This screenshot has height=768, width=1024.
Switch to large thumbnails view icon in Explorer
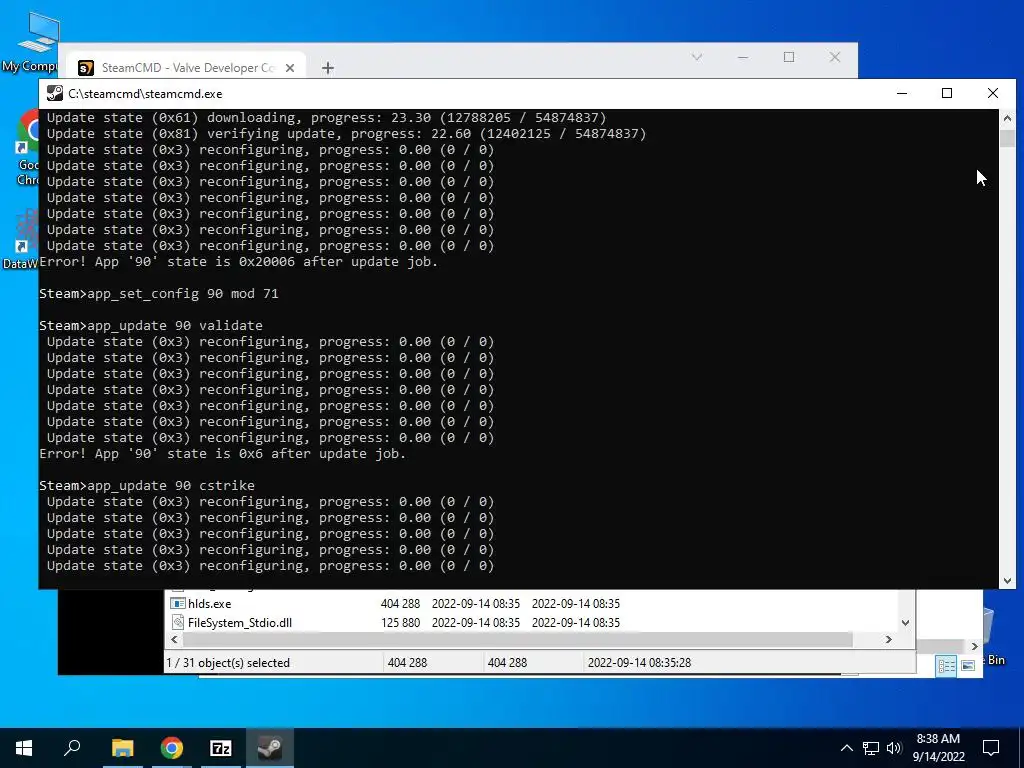(968, 665)
